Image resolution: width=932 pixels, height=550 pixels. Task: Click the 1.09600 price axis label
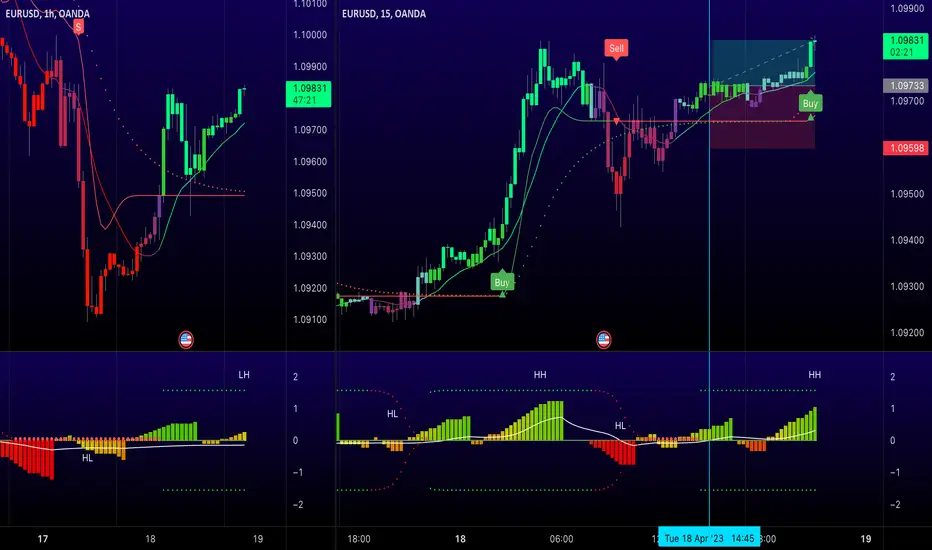310,162
